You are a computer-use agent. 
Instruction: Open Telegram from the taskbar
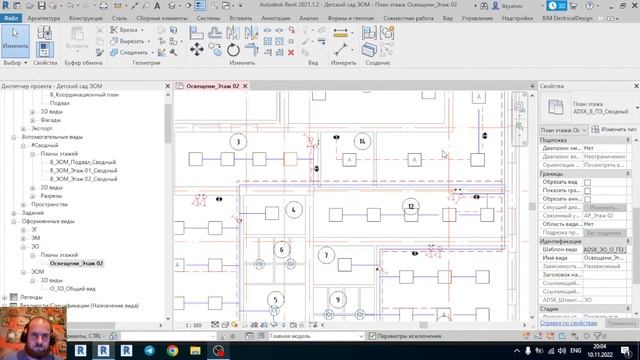[149, 351]
